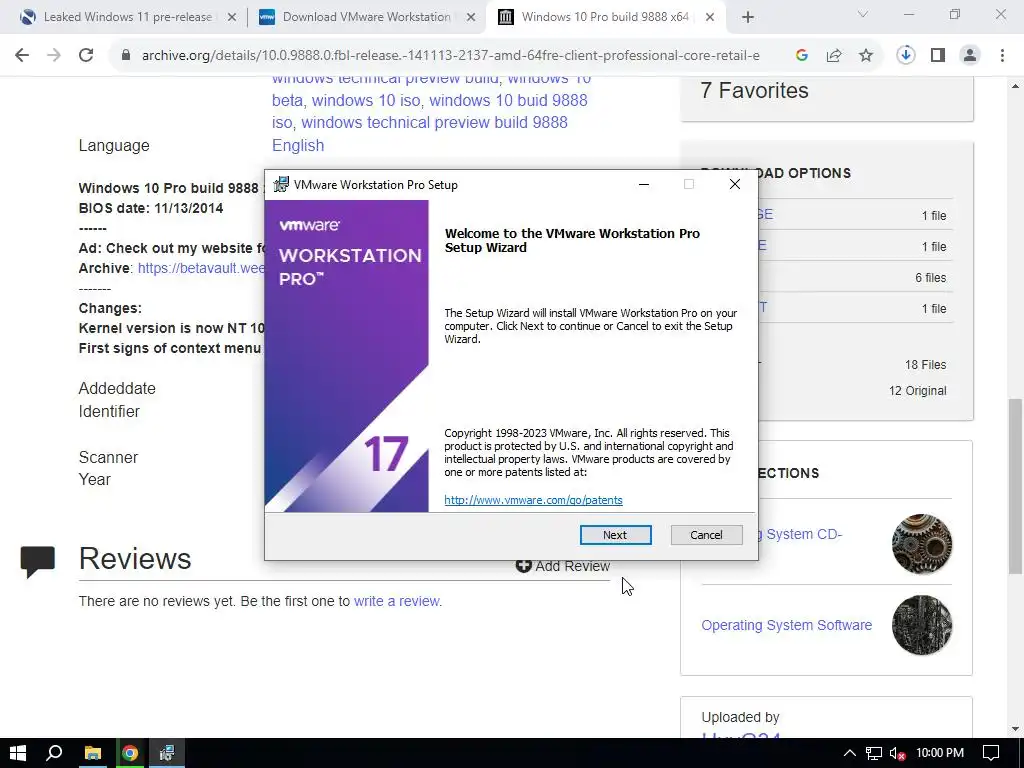Click 18 Files in download options
Image resolution: width=1024 pixels, height=768 pixels.
click(925, 365)
